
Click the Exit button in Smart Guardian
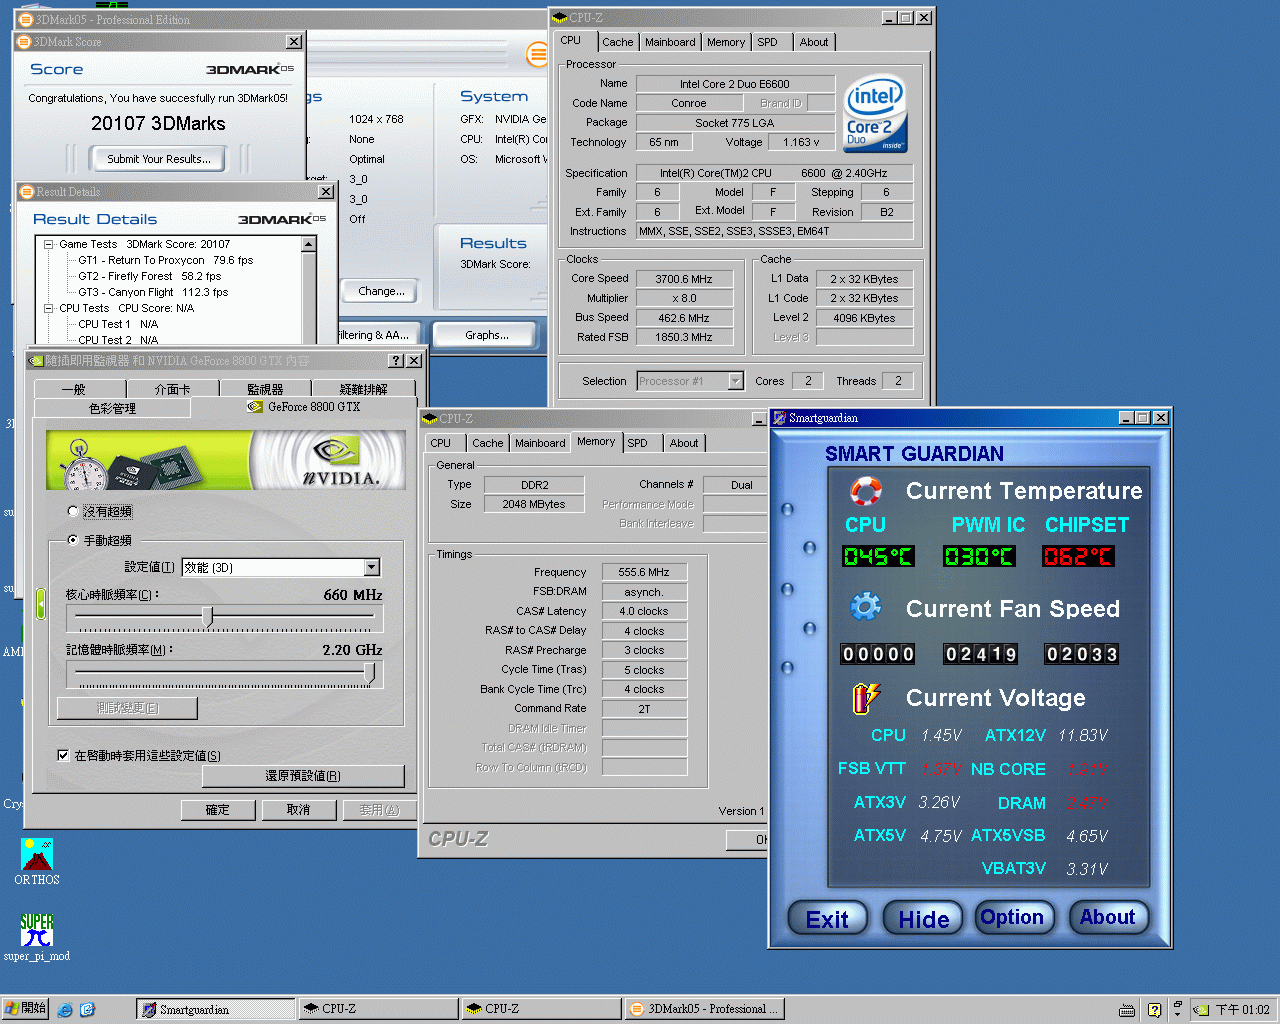(x=826, y=919)
